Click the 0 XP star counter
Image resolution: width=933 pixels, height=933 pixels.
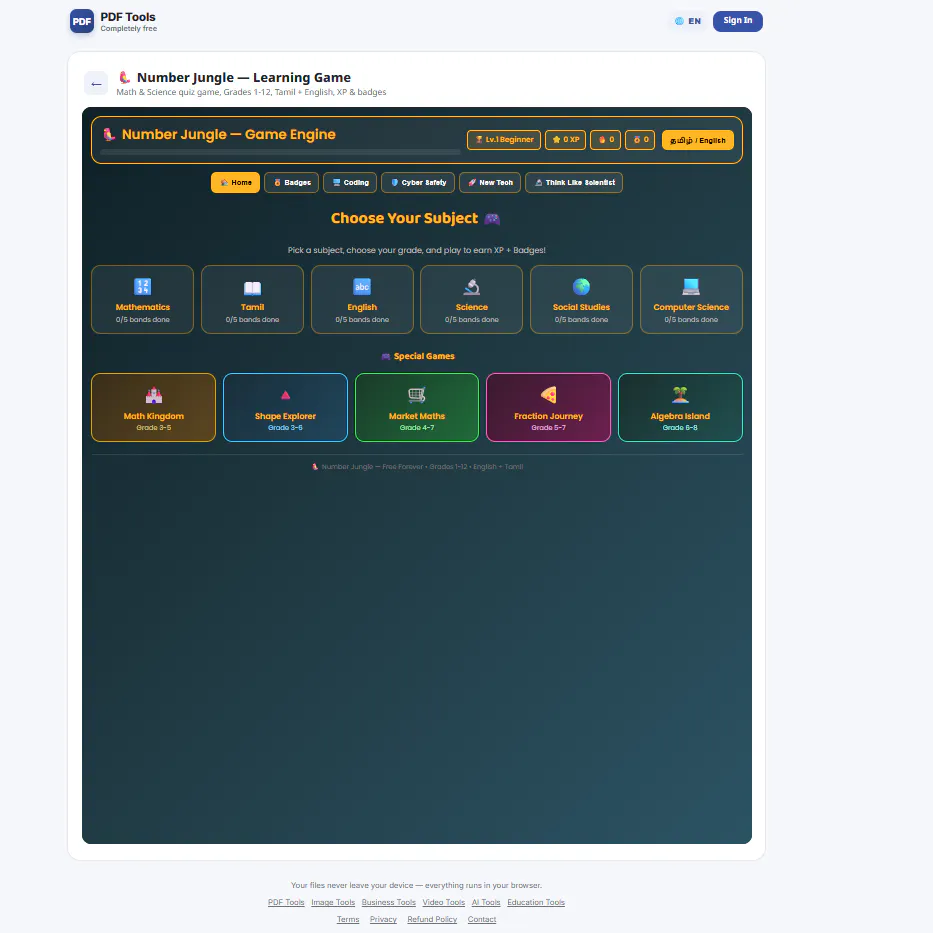tap(565, 140)
